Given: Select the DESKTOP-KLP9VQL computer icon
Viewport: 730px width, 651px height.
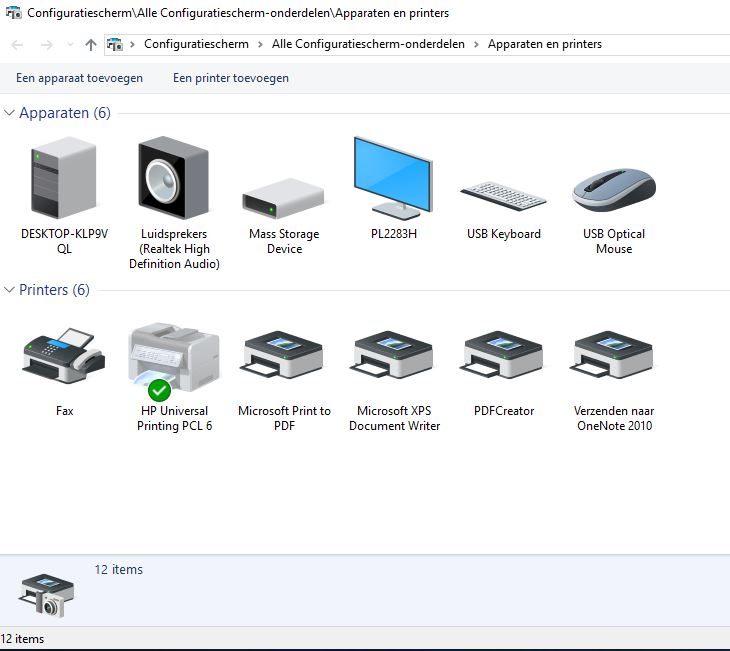Looking at the screenshot, I should 64,177.
